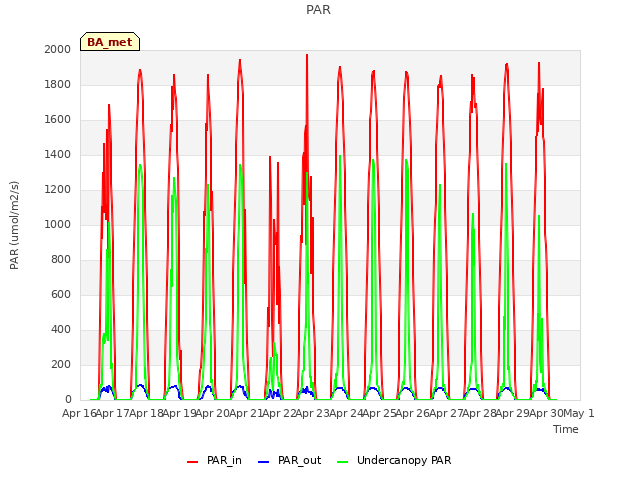Click the Apr 30 x-axis date label
This screenshot has width=640, height=480.
pyautogui.click(x=546, y=413)
